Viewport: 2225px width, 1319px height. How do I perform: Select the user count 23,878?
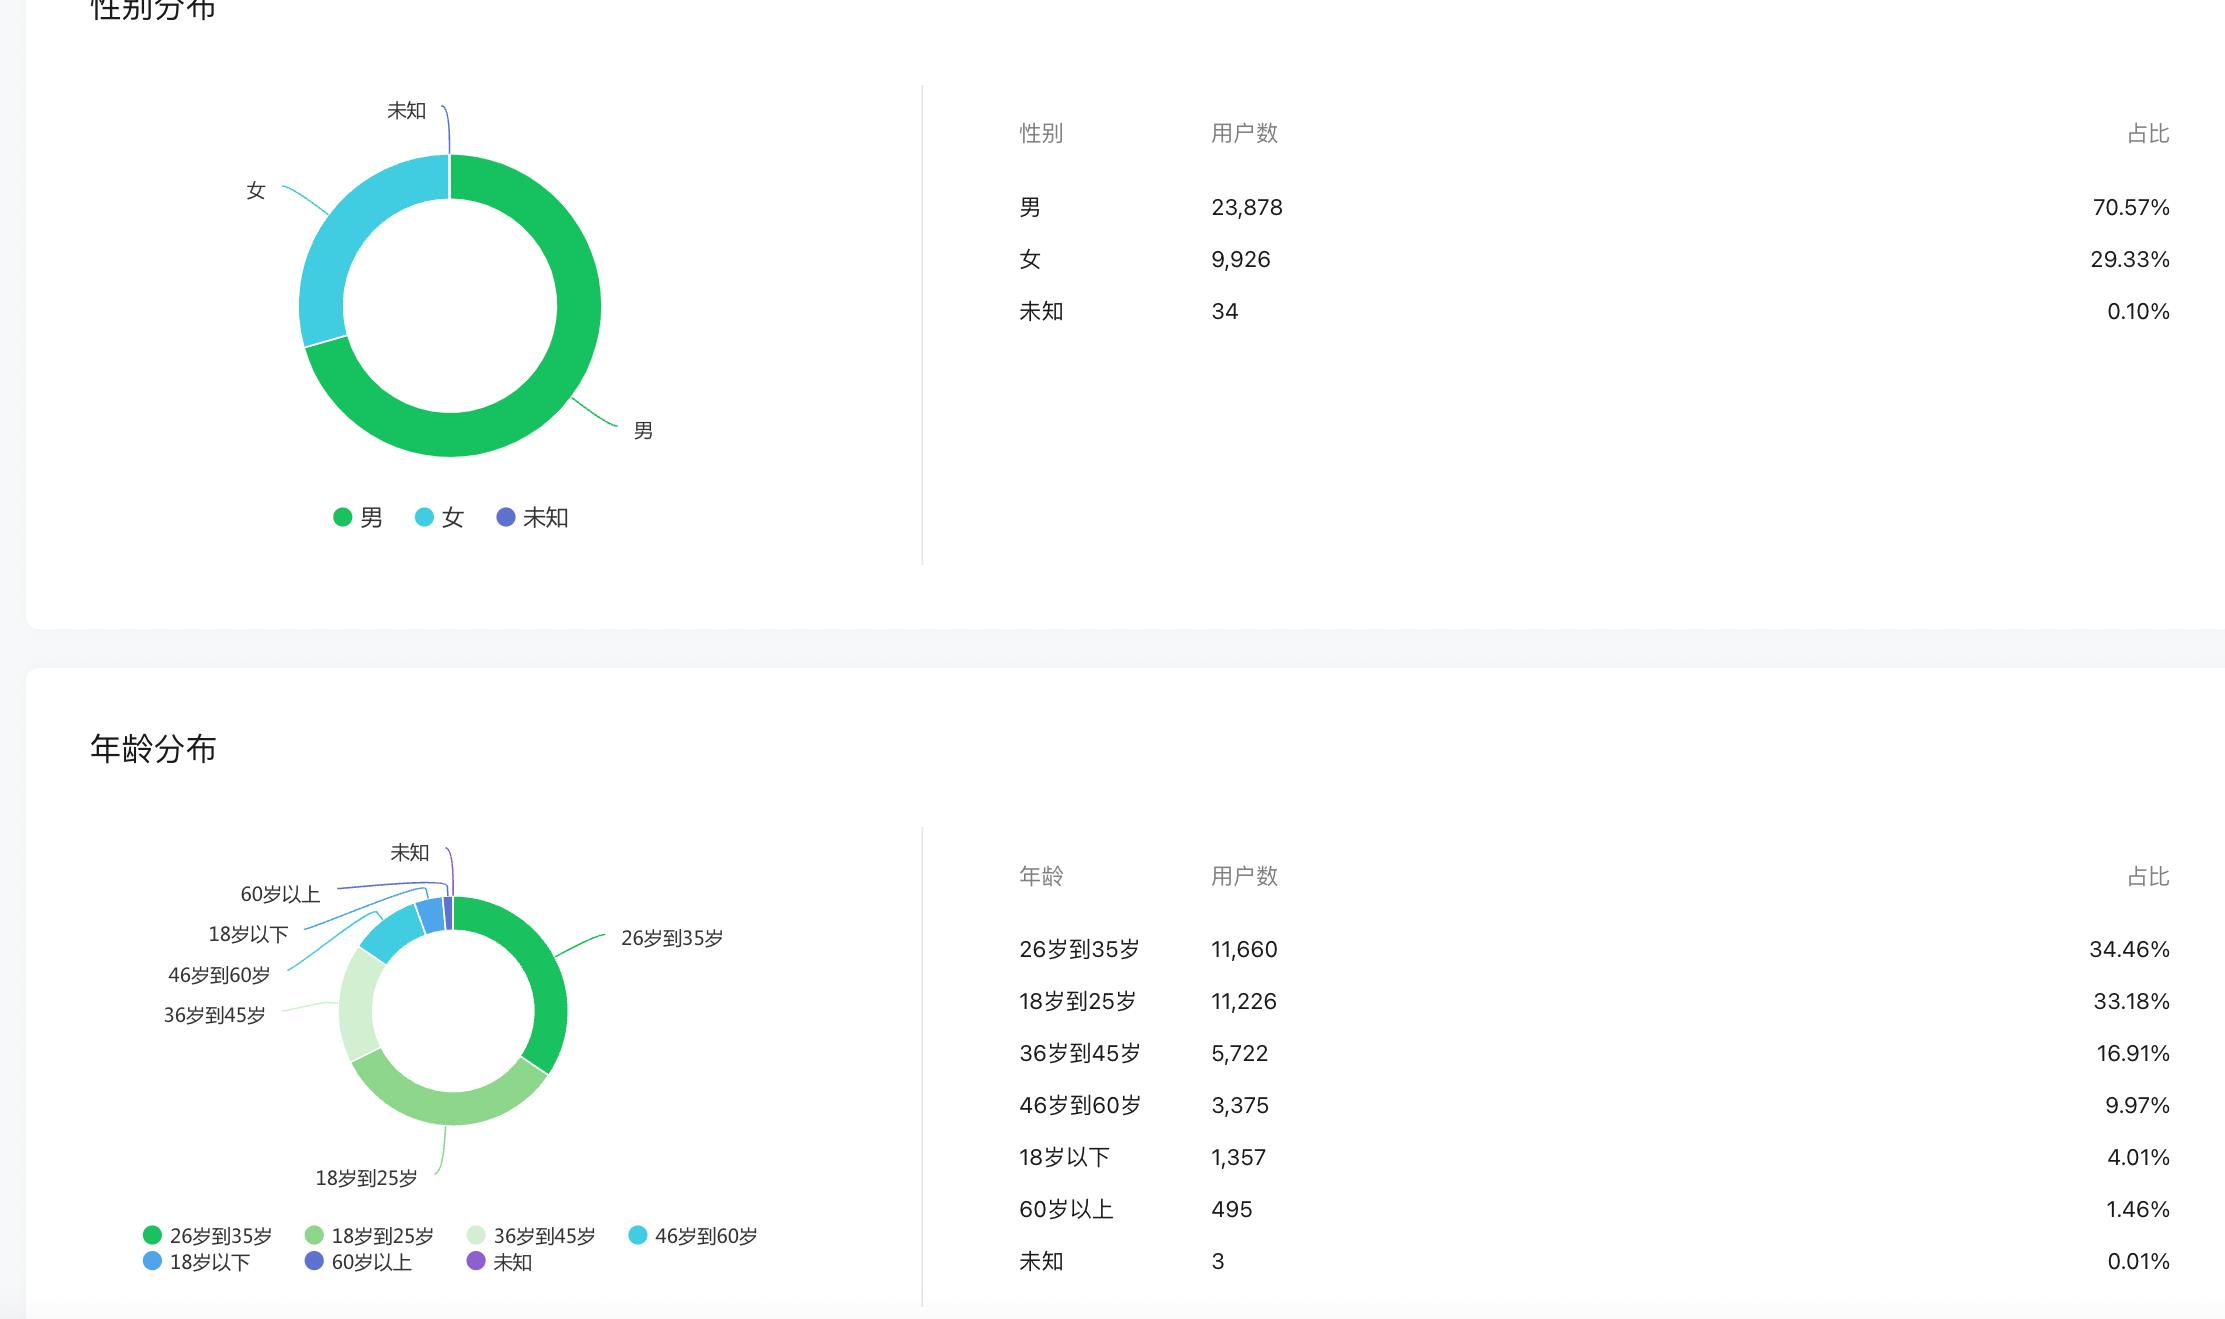point(1247,207)
